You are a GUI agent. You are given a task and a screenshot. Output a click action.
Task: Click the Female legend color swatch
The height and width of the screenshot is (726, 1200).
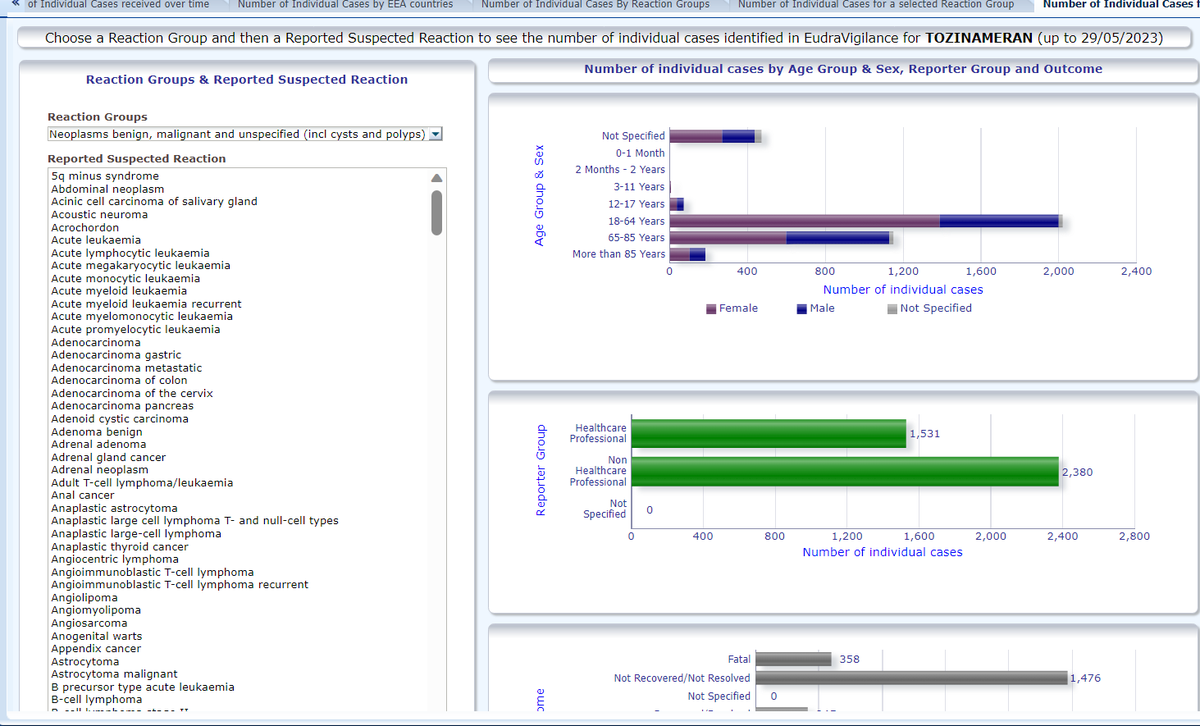pyautogui.click(x=711, y=309)
